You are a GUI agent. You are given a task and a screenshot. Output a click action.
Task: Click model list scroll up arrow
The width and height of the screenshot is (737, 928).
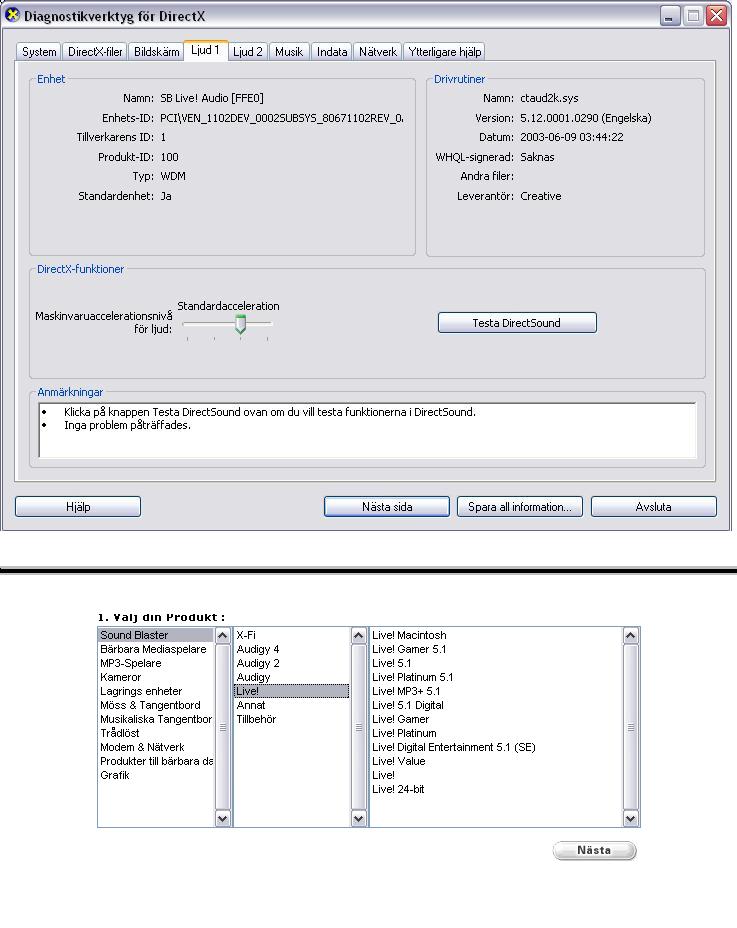click(630, 636)
